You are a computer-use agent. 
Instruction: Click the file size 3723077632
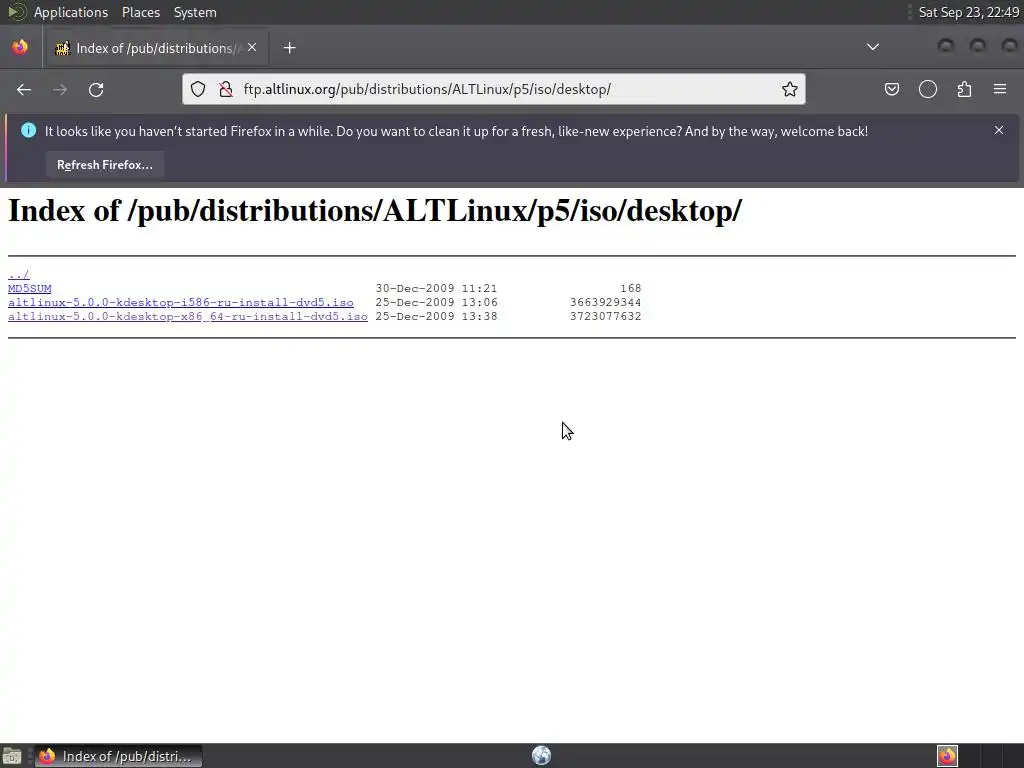click(x=605, y=316)
